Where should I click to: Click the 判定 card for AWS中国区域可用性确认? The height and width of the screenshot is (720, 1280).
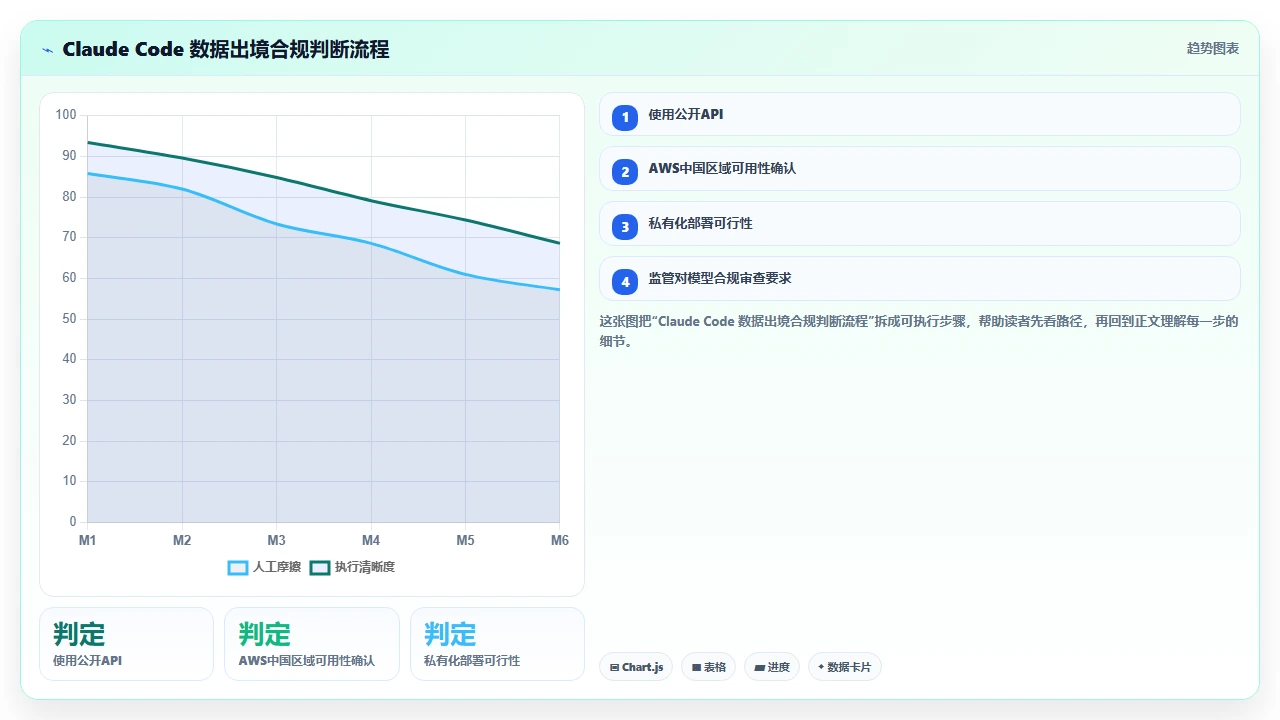[x=312, y=644]
